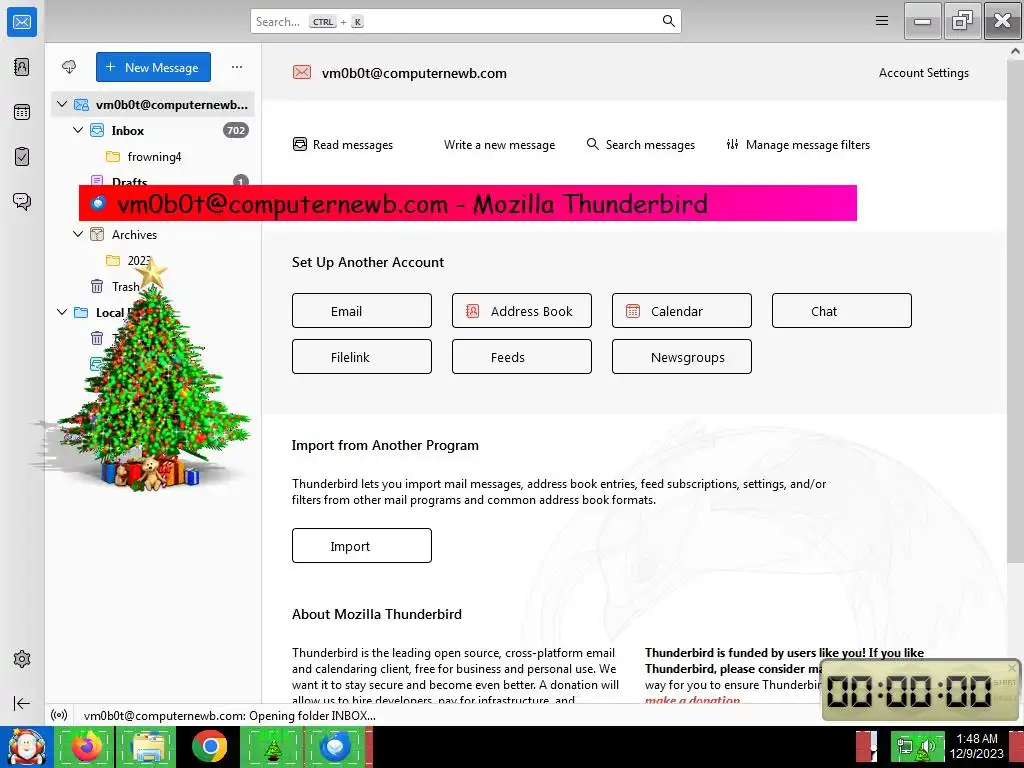Click the search magnifier icon
This screenshot has height=768, width=1024.
pyautogui.click(x=668, y=21)
